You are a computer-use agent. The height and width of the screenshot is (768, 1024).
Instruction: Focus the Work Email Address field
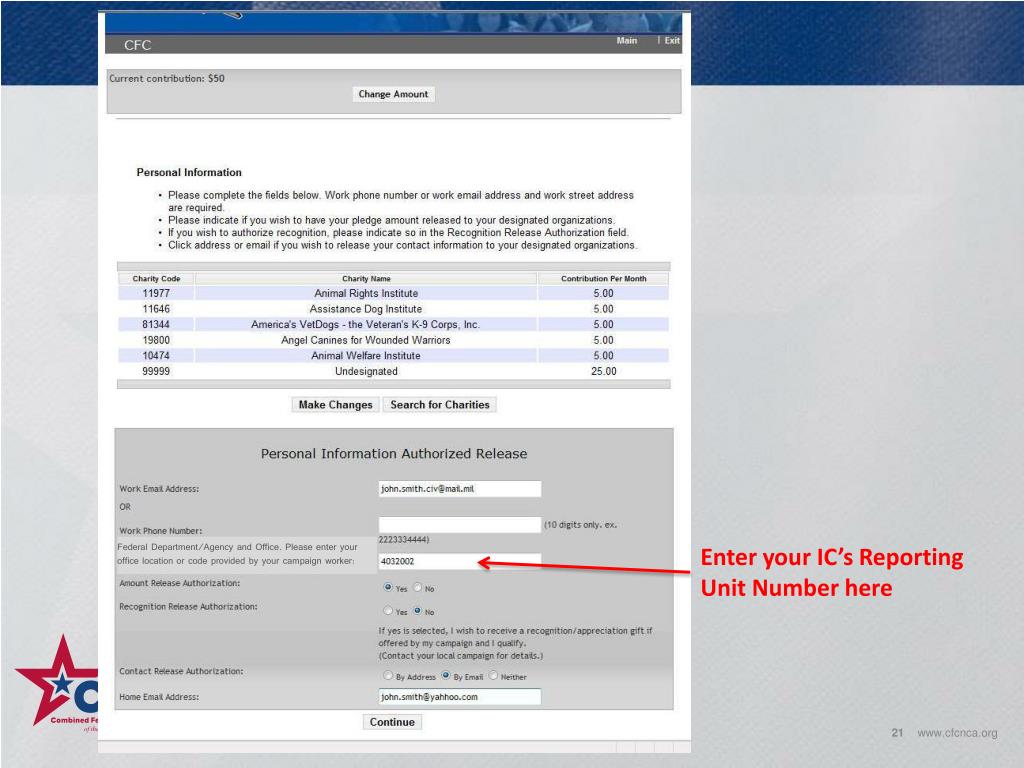tap(460, 488)
